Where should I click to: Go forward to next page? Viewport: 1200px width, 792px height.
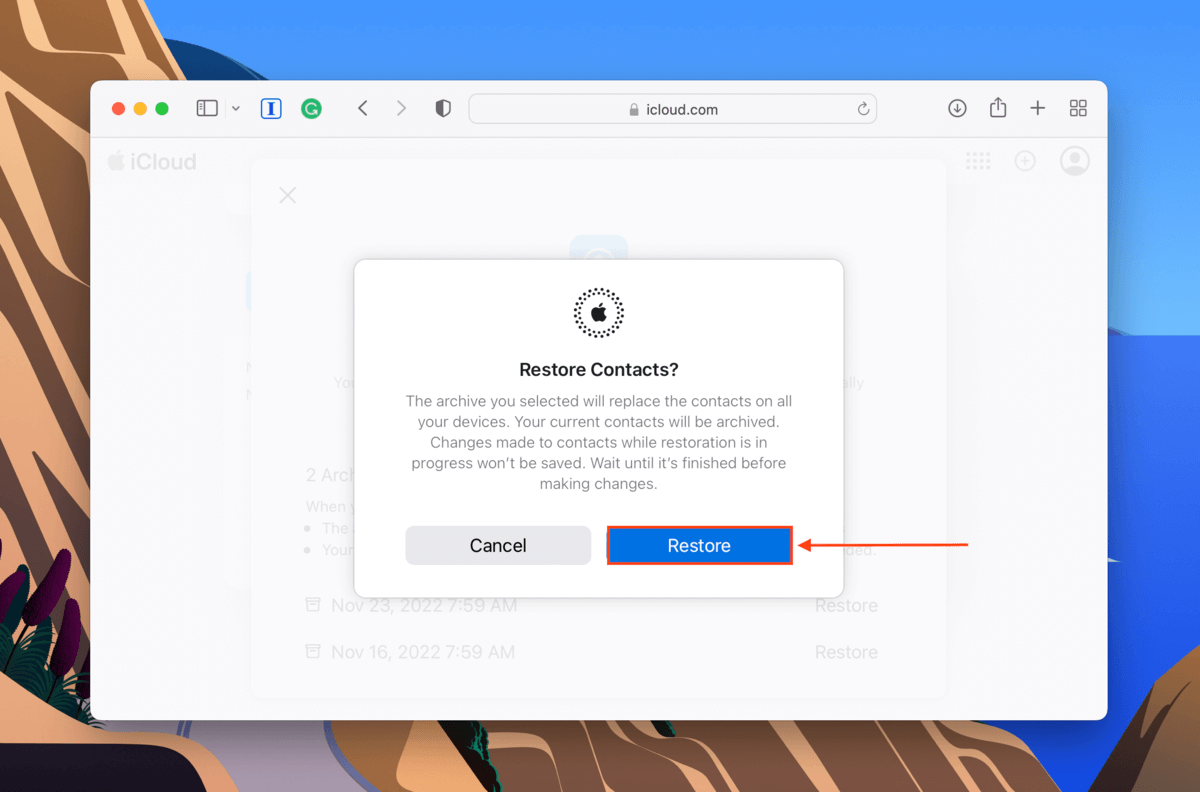(x=401, y=108)
